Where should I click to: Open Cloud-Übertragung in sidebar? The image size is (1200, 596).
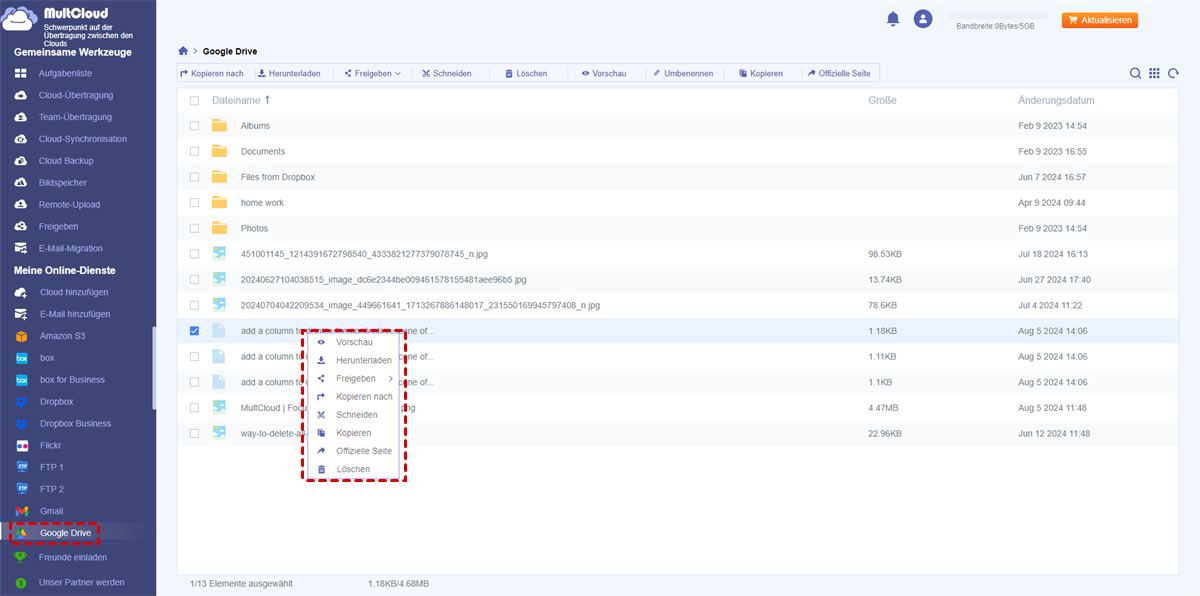pyautogui.click(x=78, y=95)
